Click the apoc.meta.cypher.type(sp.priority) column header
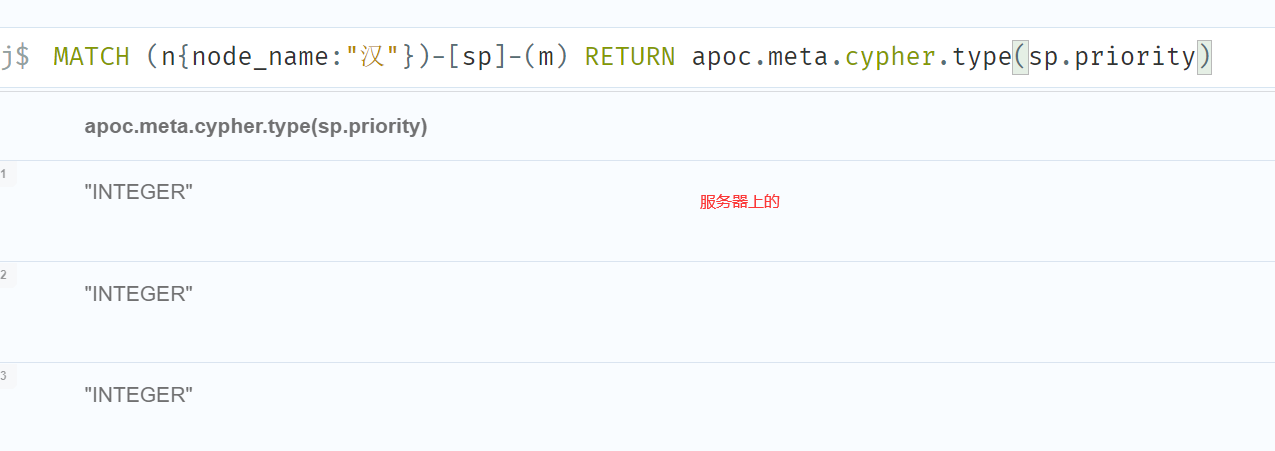This screenshot has width=1275, height=451. (256, 127)
